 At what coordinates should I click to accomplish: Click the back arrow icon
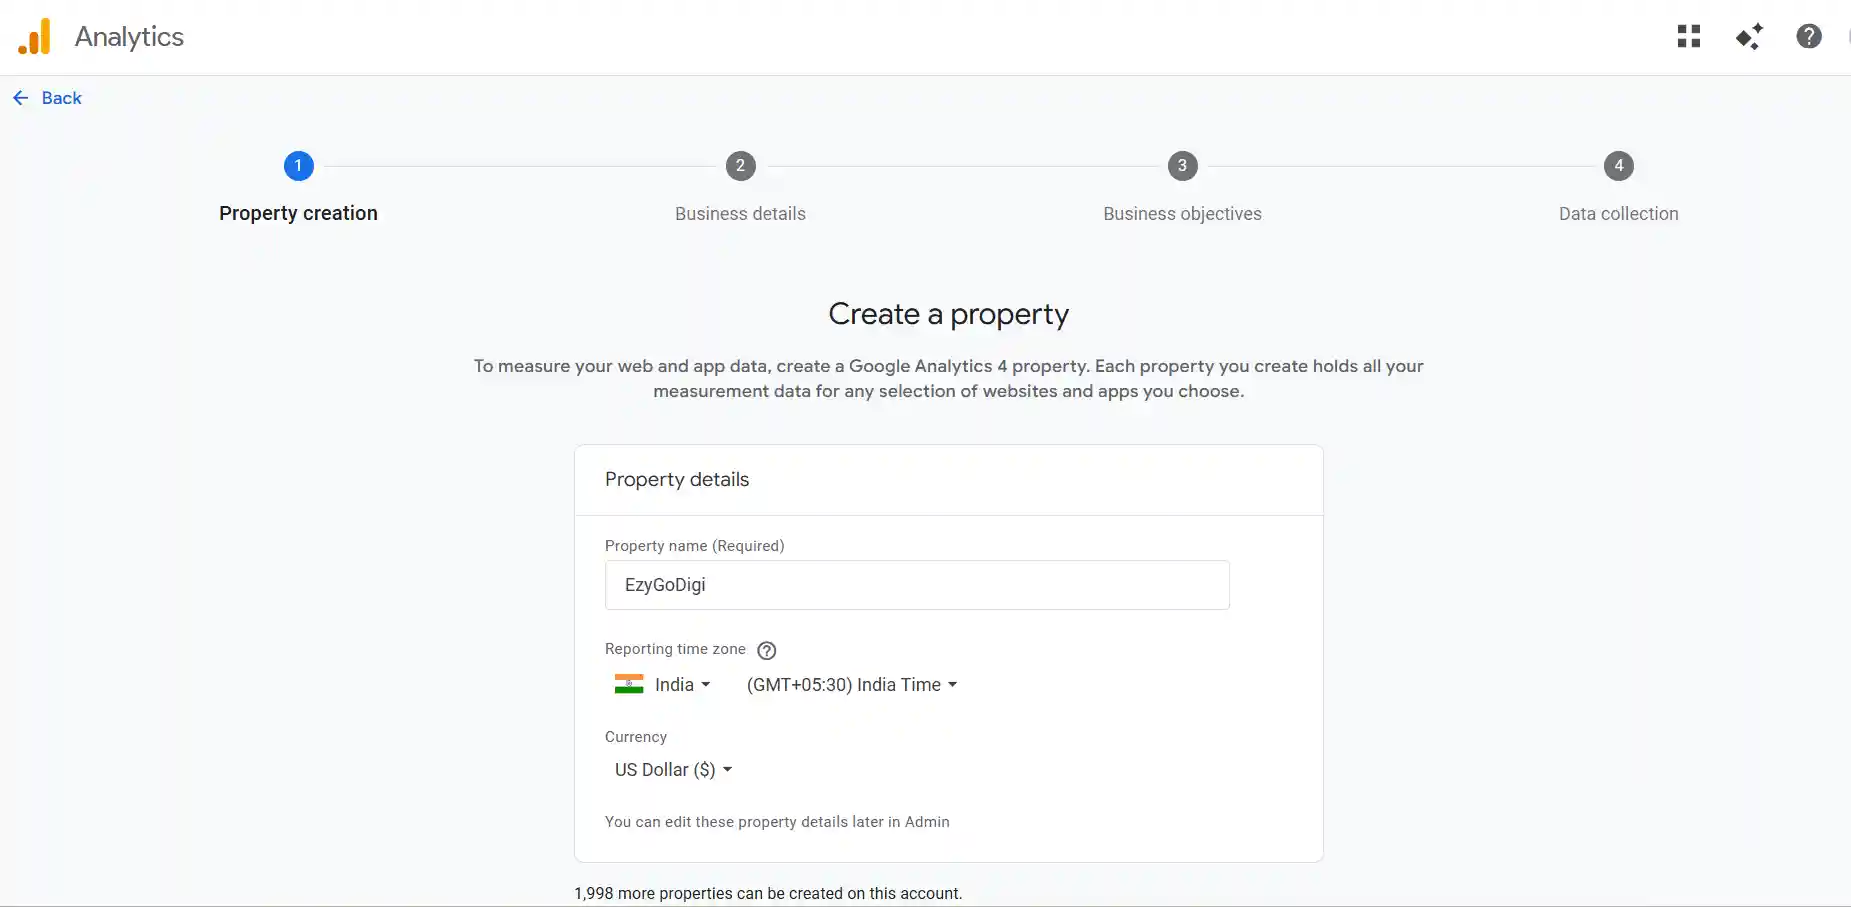(x=21, y=97)
